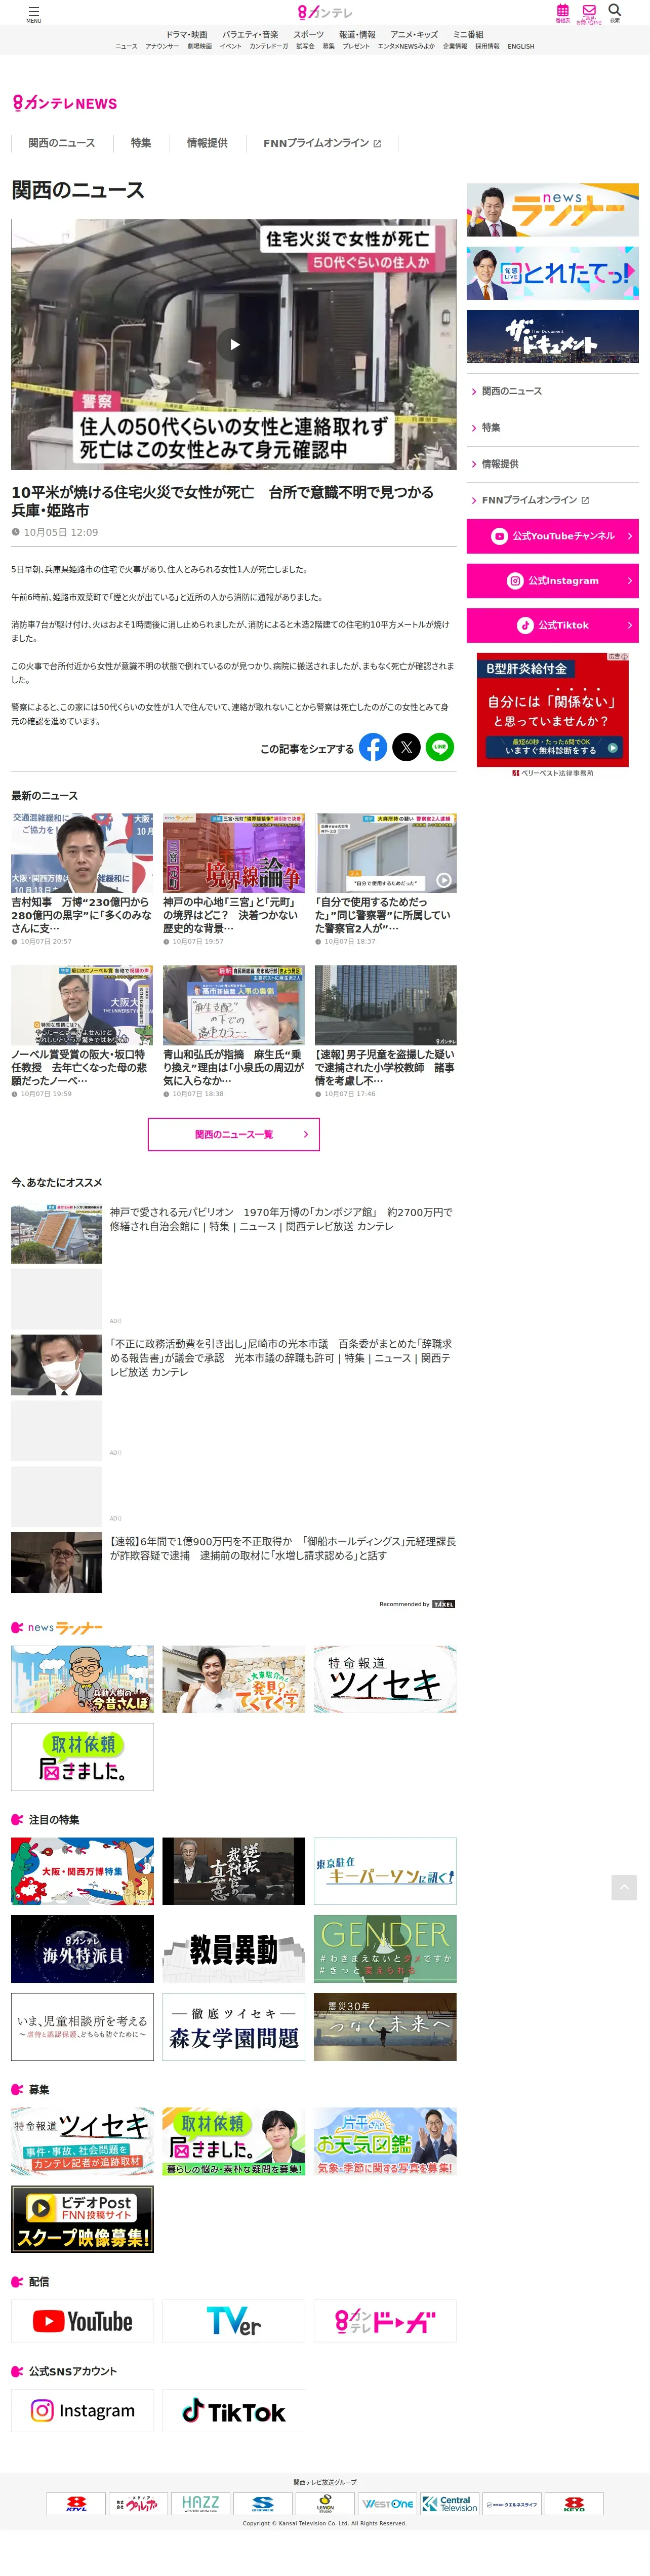Open the TikTok SNS account logo
650x2576 pixels.
click(x=234, y=2410)
